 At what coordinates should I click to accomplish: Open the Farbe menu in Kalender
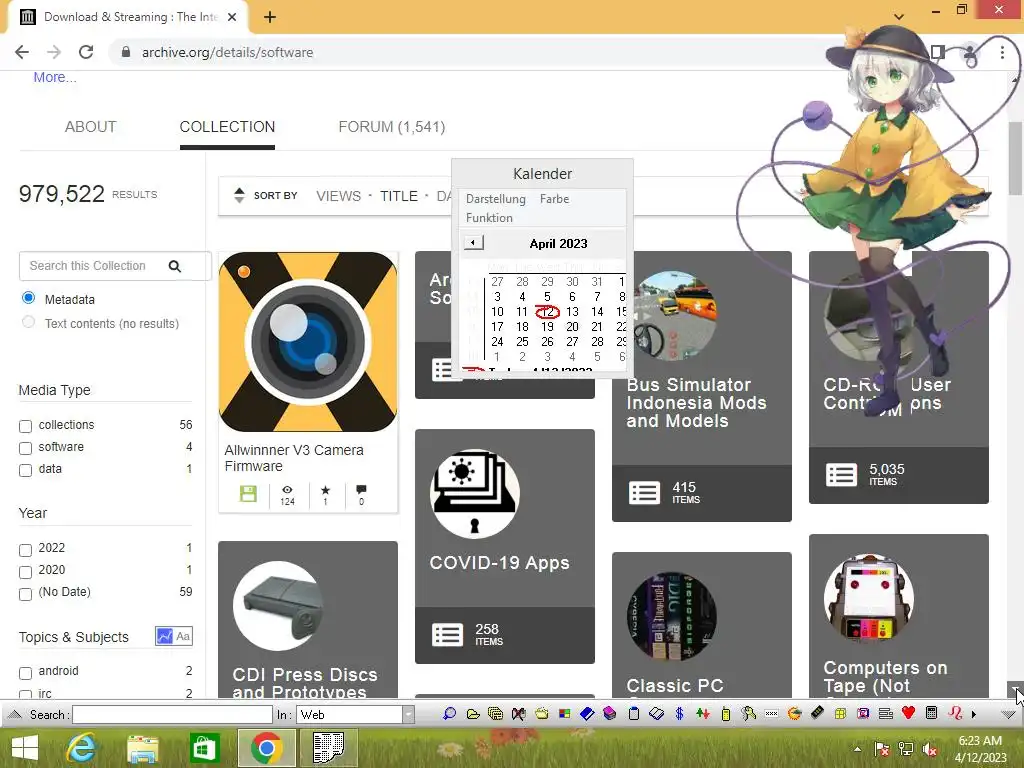(554, 199)
